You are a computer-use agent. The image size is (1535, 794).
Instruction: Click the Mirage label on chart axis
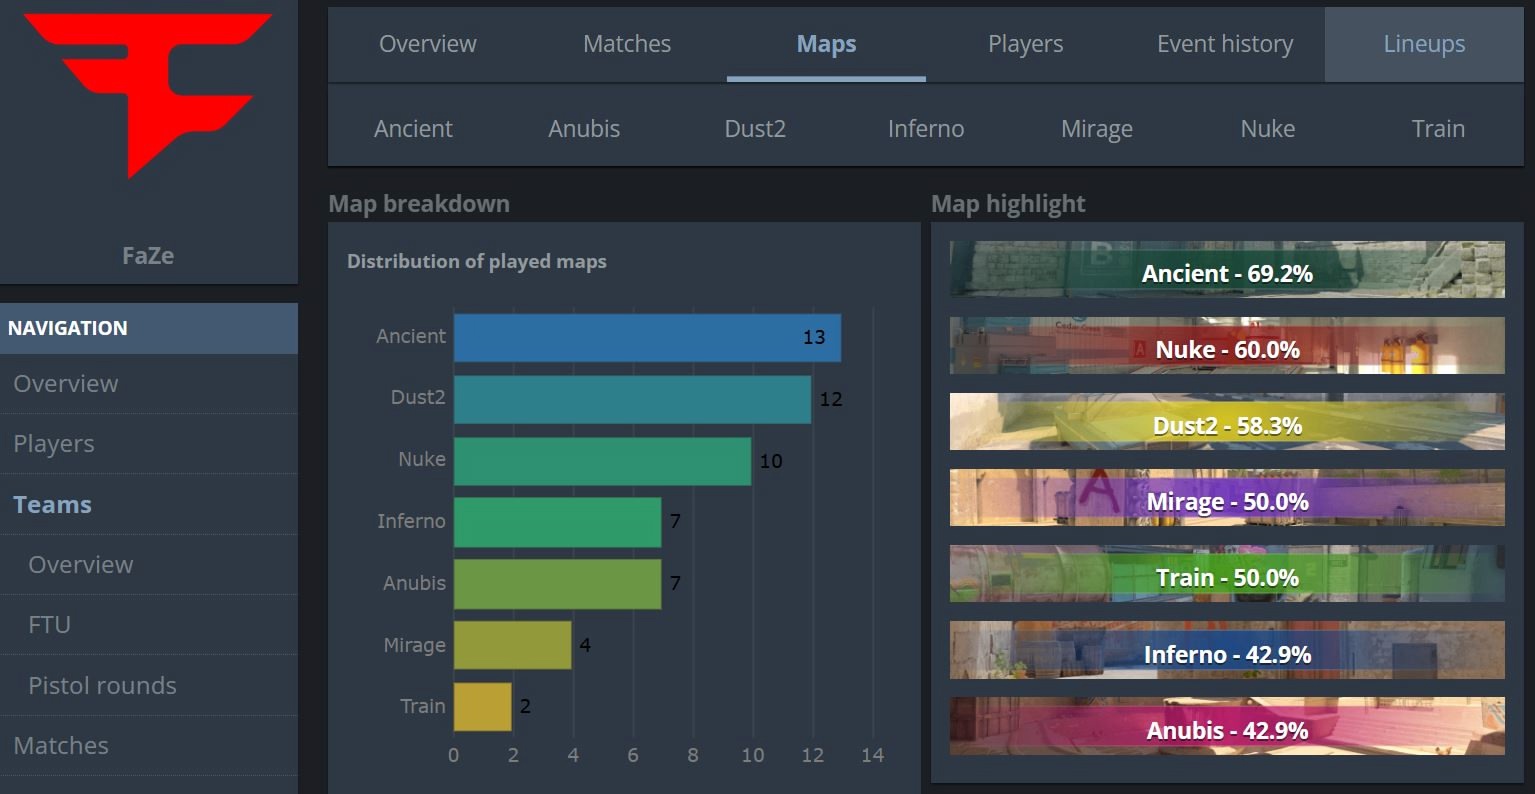click(x=414, y=645)
